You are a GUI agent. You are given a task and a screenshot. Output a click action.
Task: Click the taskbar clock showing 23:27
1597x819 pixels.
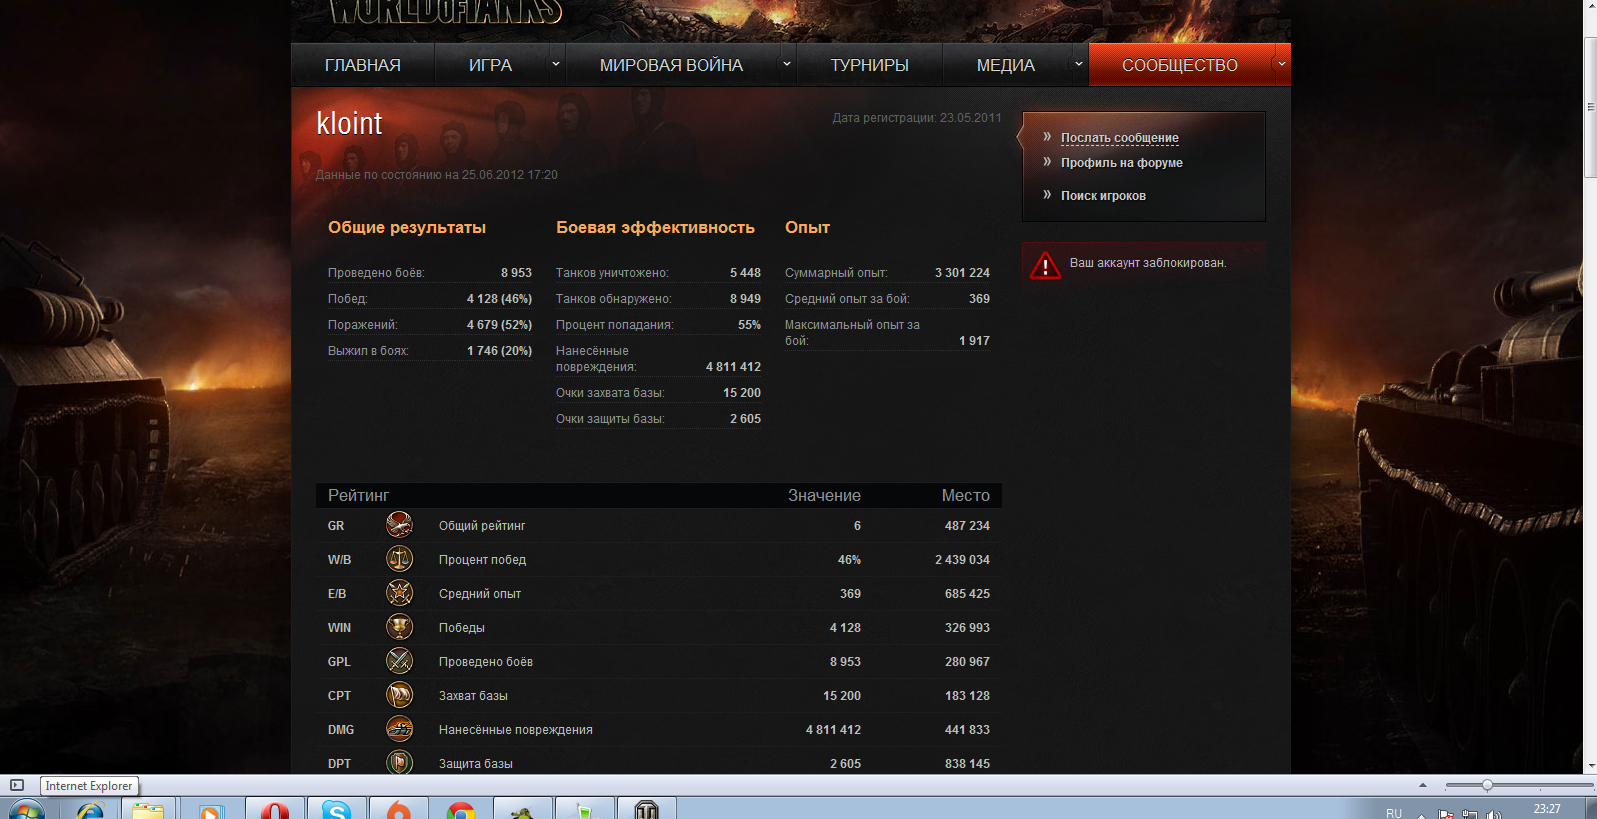1547,809
